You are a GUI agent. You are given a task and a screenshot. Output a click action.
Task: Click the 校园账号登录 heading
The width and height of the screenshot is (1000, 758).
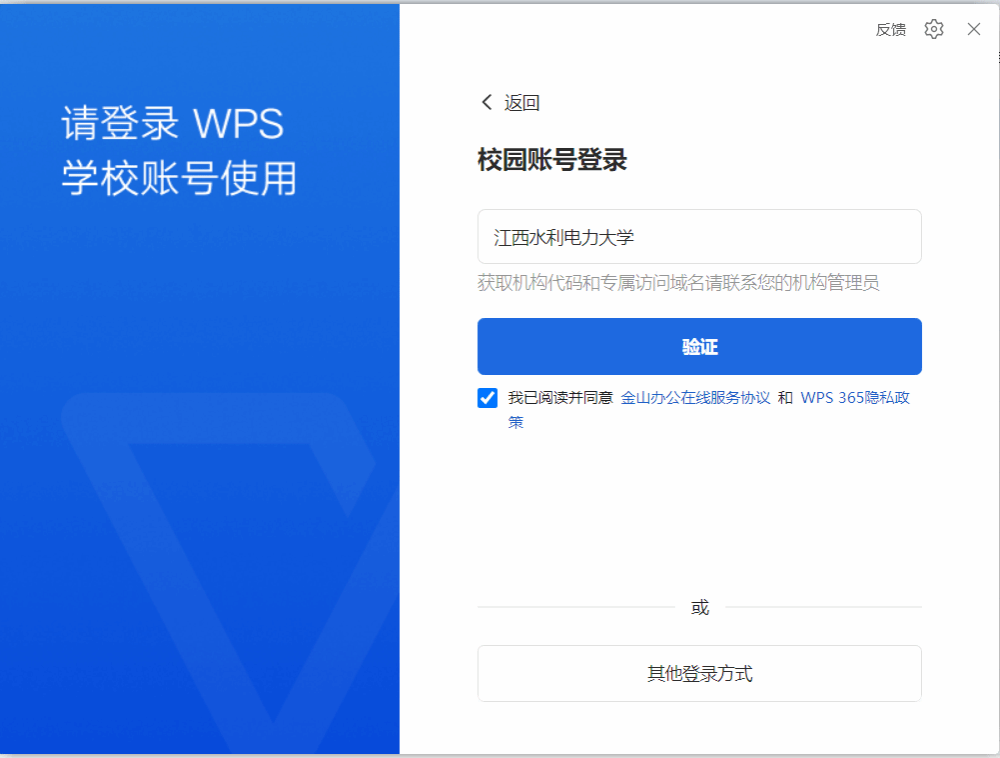coord(552,160)
